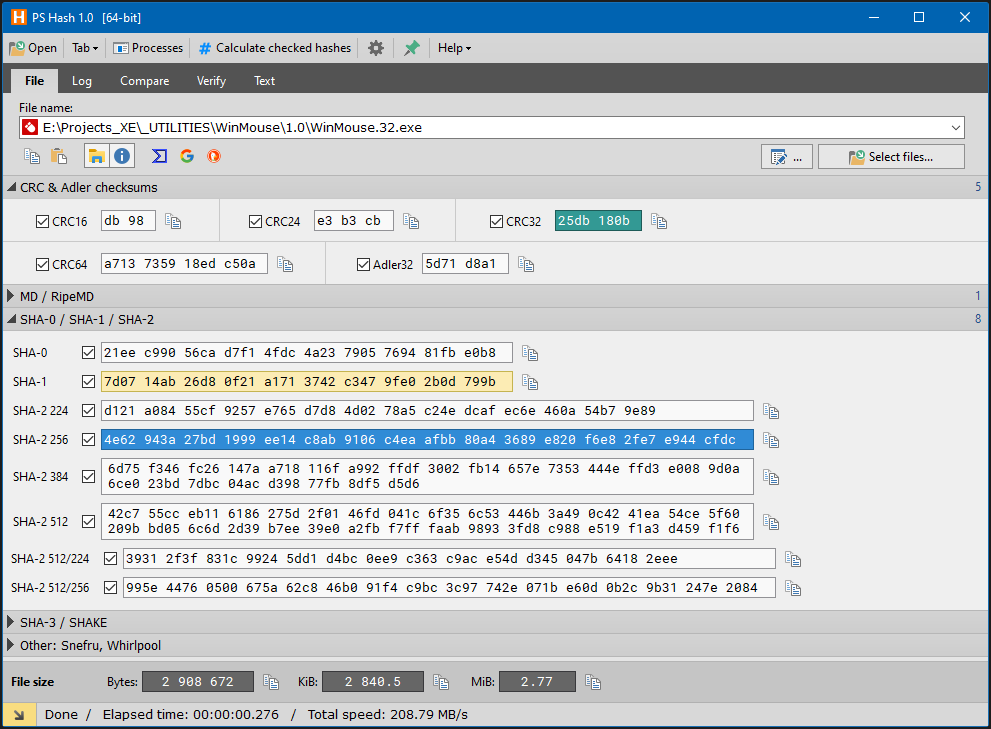This screenshot has height=729, width=991.
Task: Copy SHA-1 hash to clipboard
Action: [530, 383]
